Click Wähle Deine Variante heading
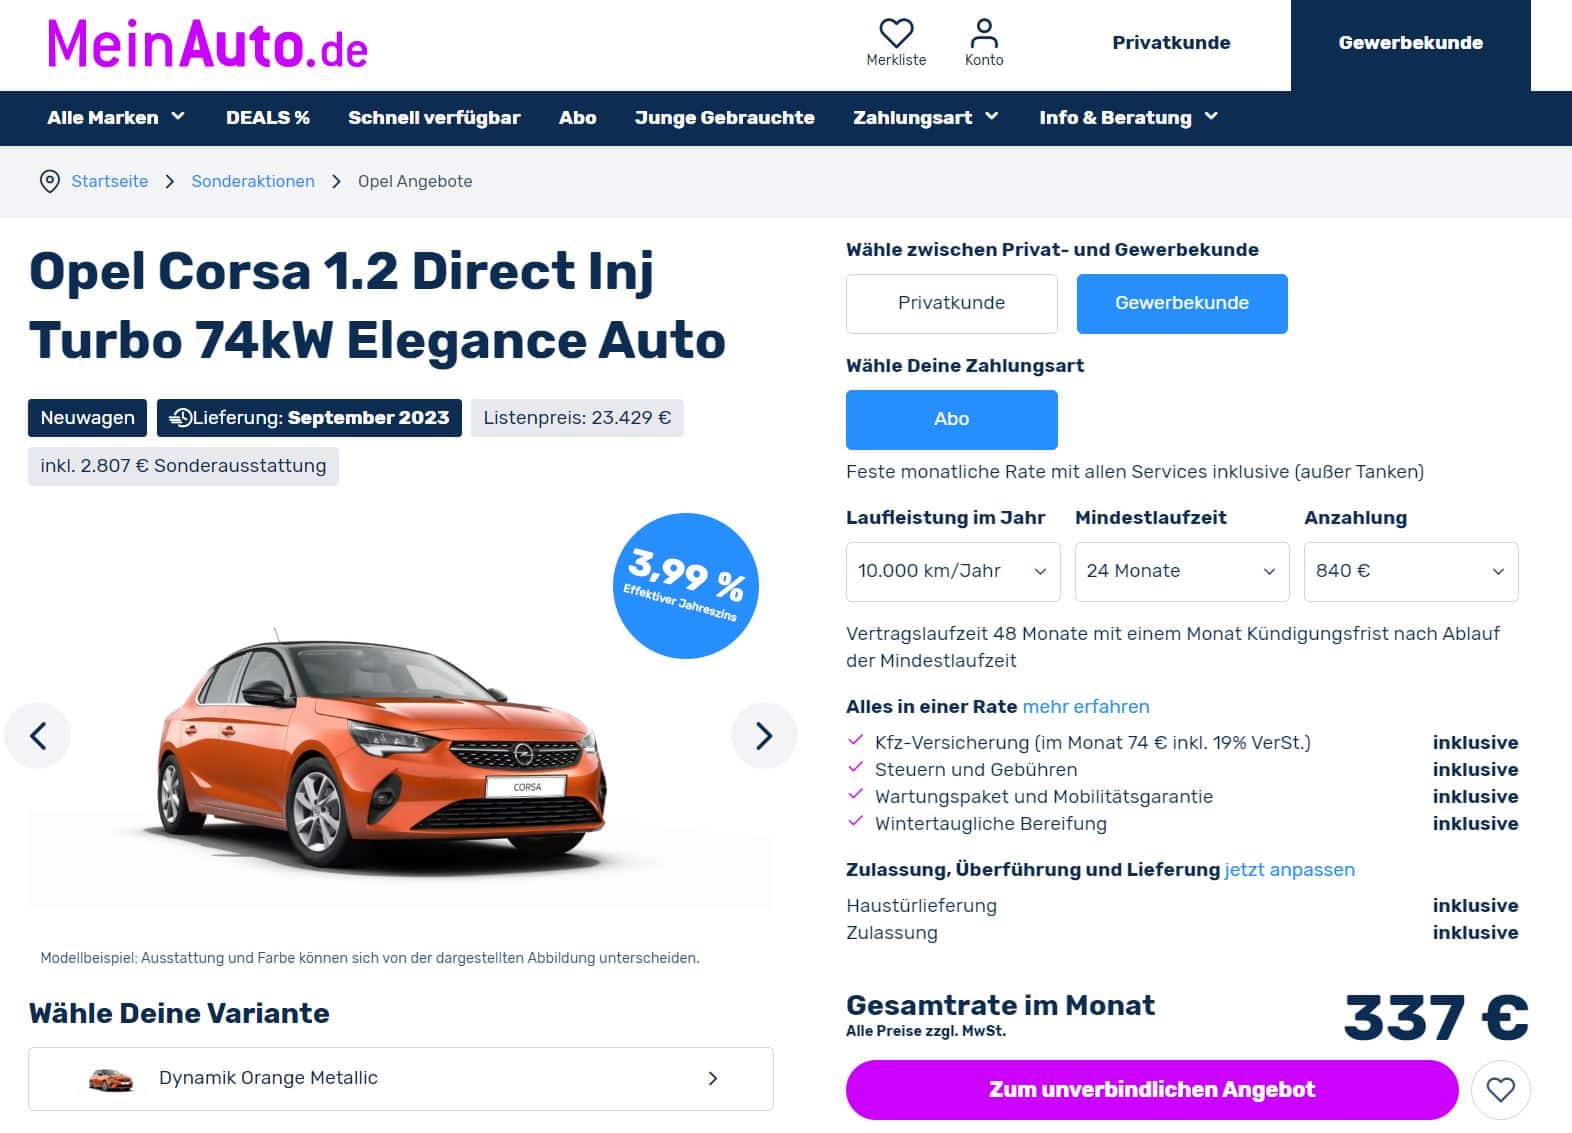Image resolution: width=1572 pixels, height=1133 pixels. point(179,1014)
